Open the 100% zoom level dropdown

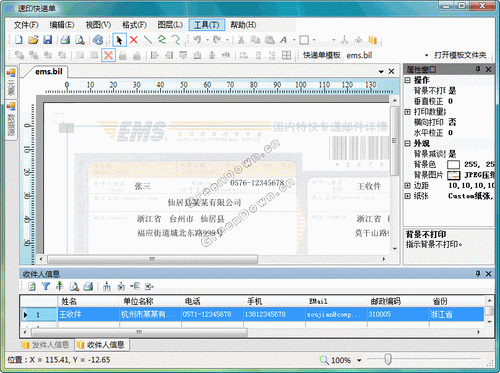pos(359,360)
